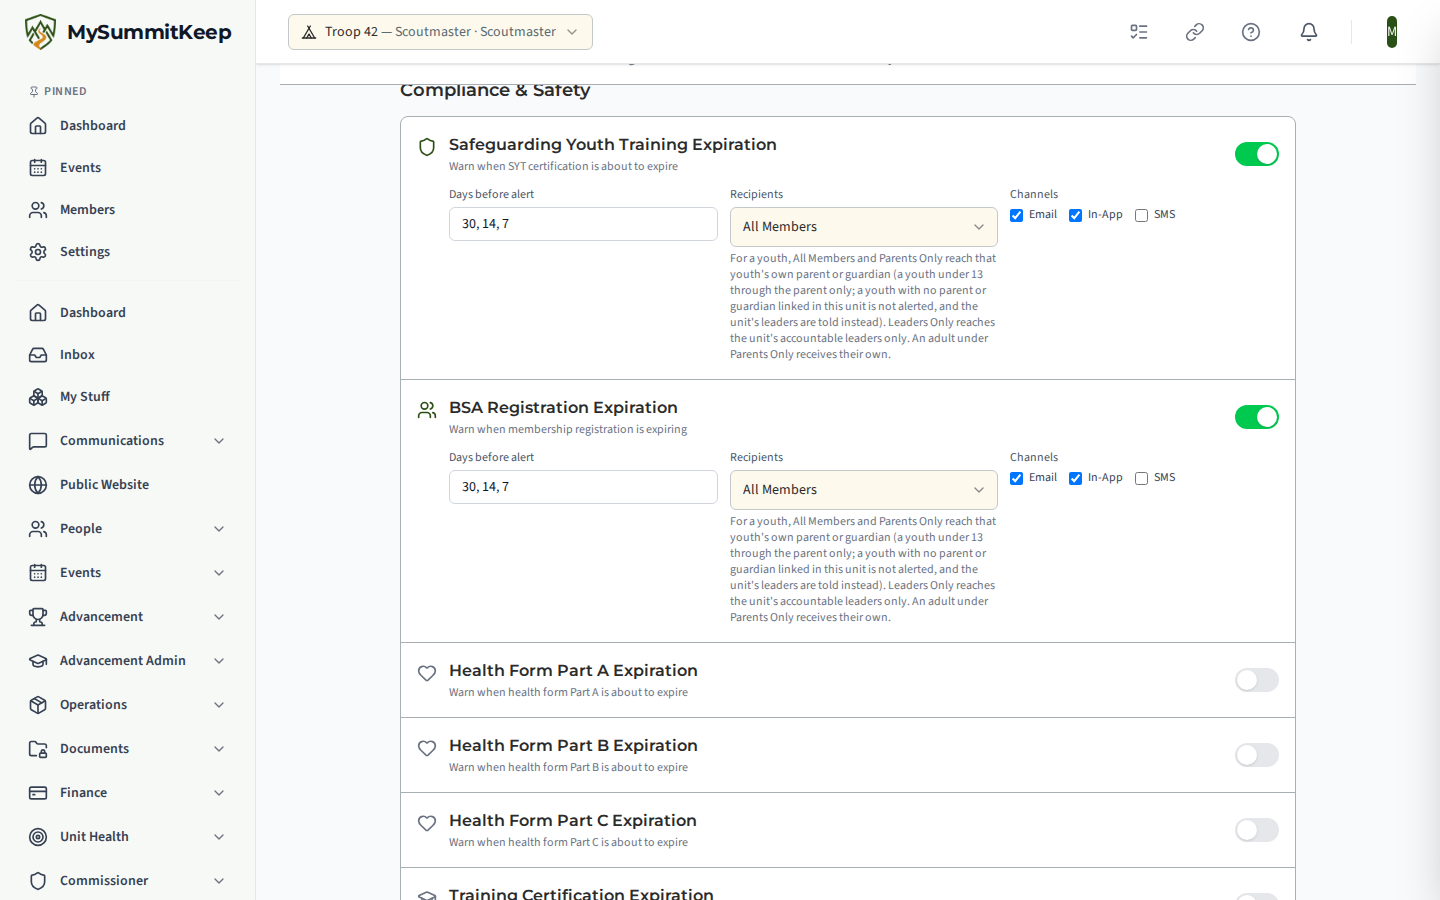Click the Public Website globe icon
This screenshot has width=1440, height=900.
(x=38, y=485)
